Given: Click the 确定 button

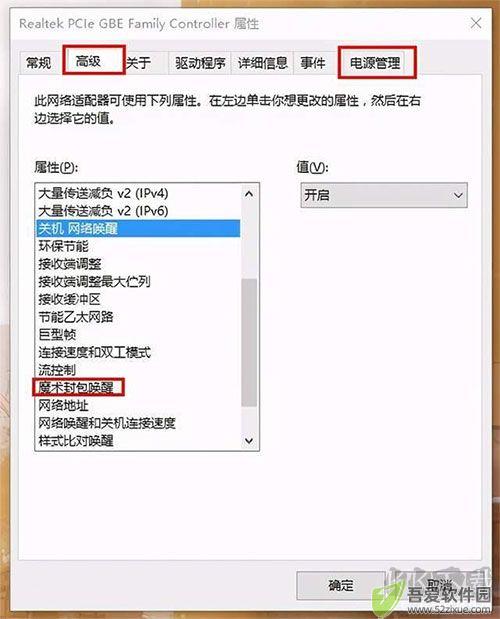Looking at the screenshot, I should point(341,585).
